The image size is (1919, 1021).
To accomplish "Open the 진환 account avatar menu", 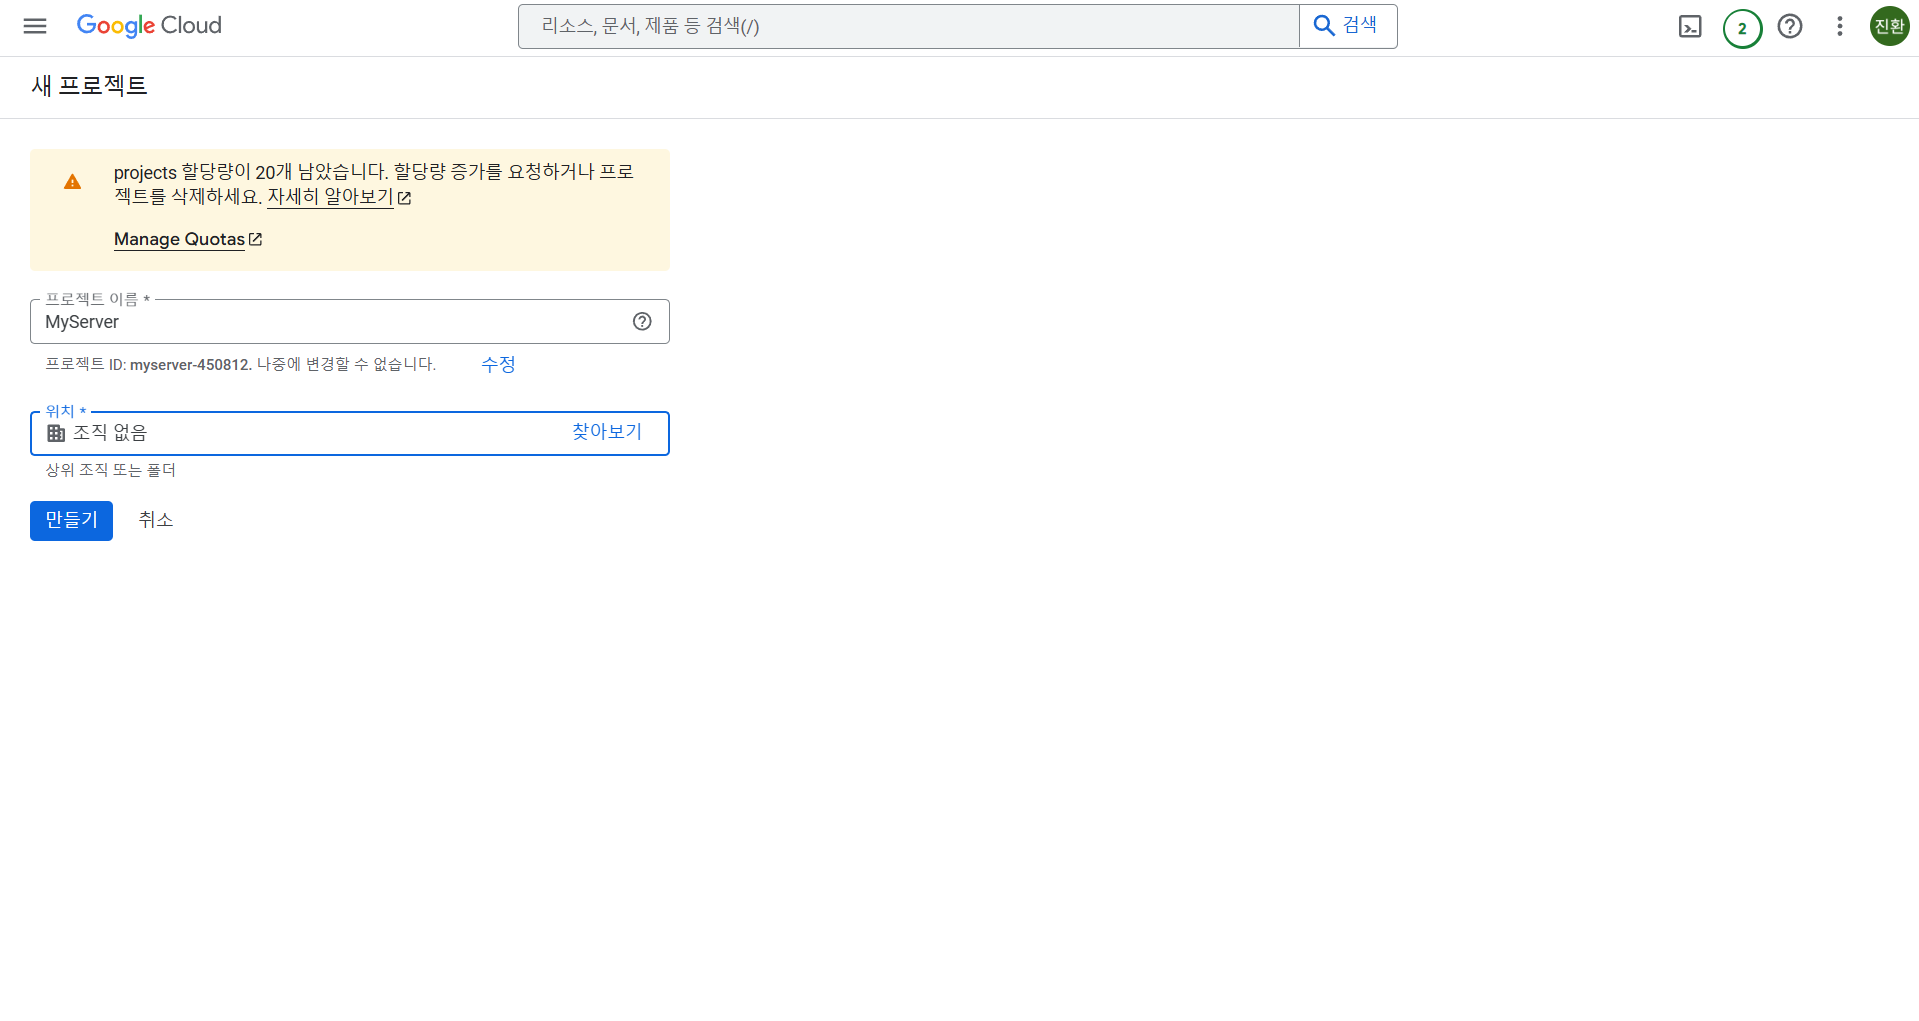I will point(1889,26).
